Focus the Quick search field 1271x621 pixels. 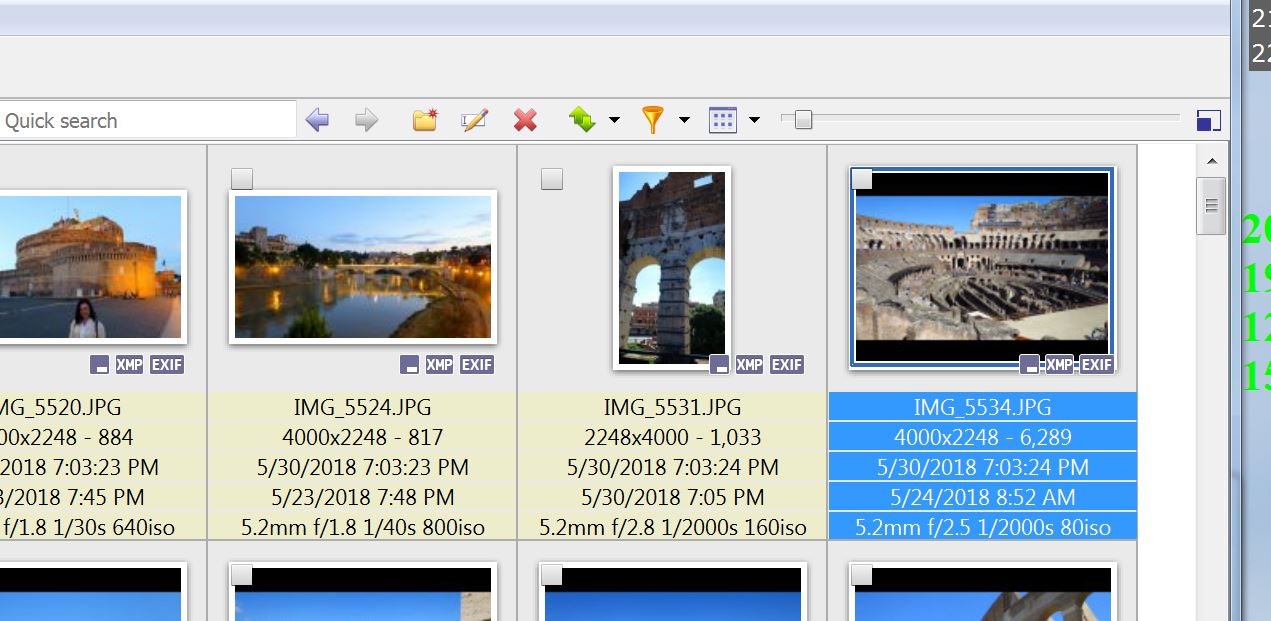[148, 120]
